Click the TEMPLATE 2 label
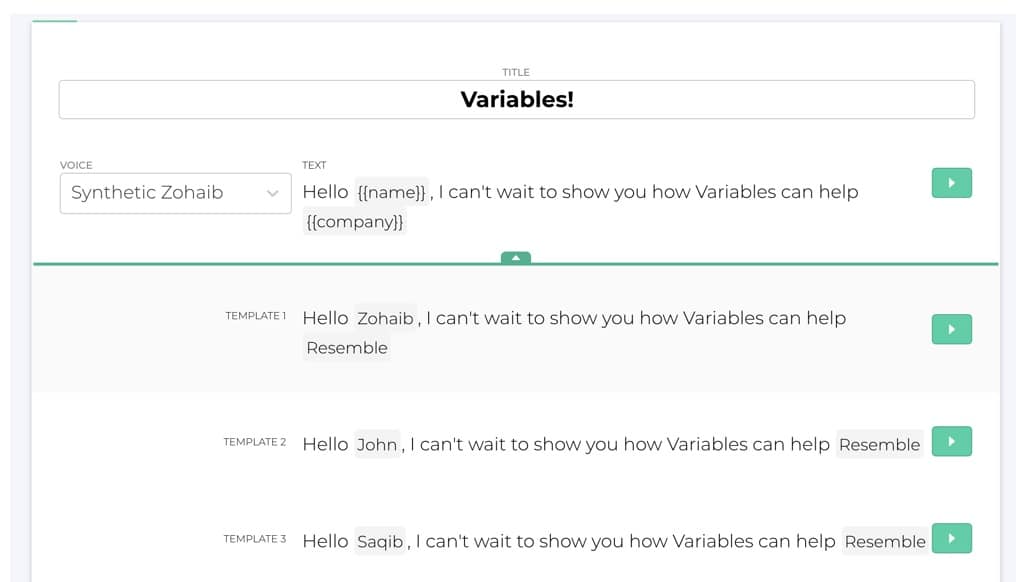 pyautogui.click(x=255, y=442)
